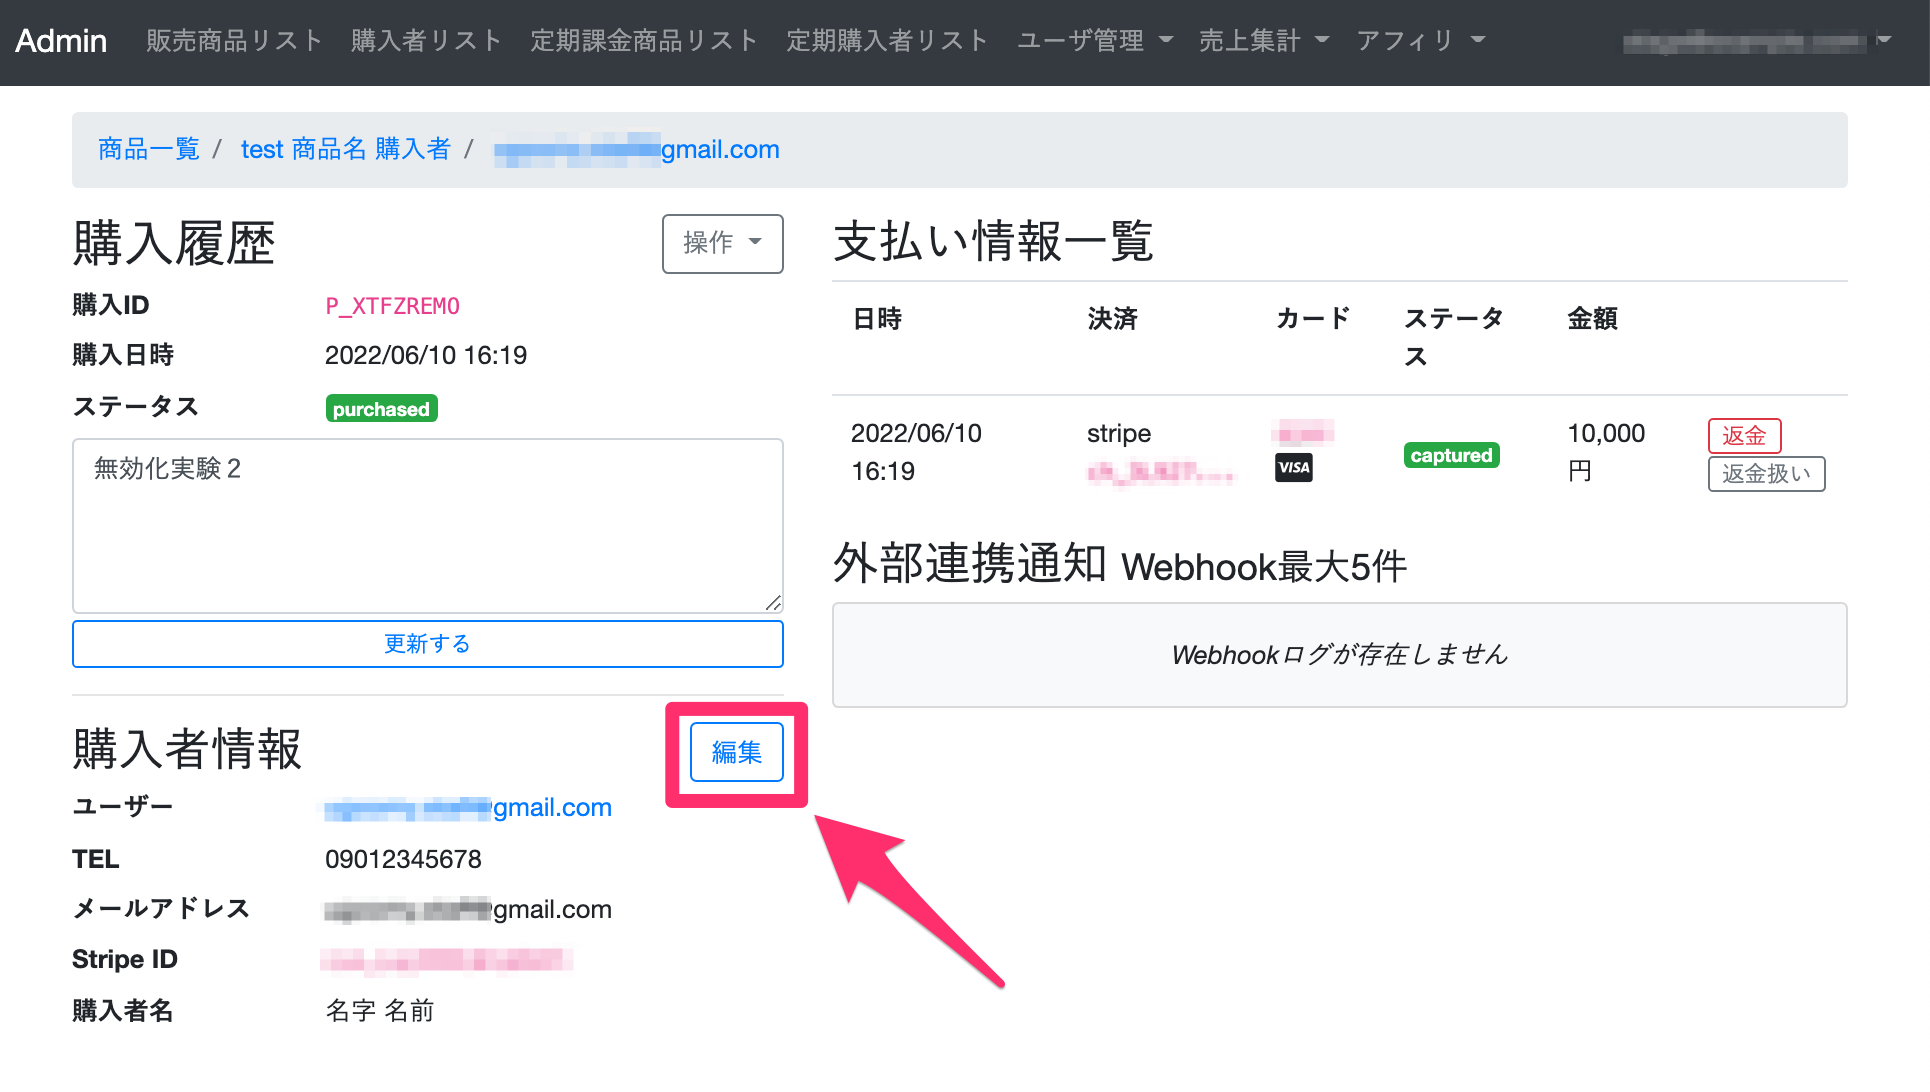Open 購入者リスト navigation item
Image resolution: width=1930 pixels, height=1092 pixels.
[x=426, y=41]
